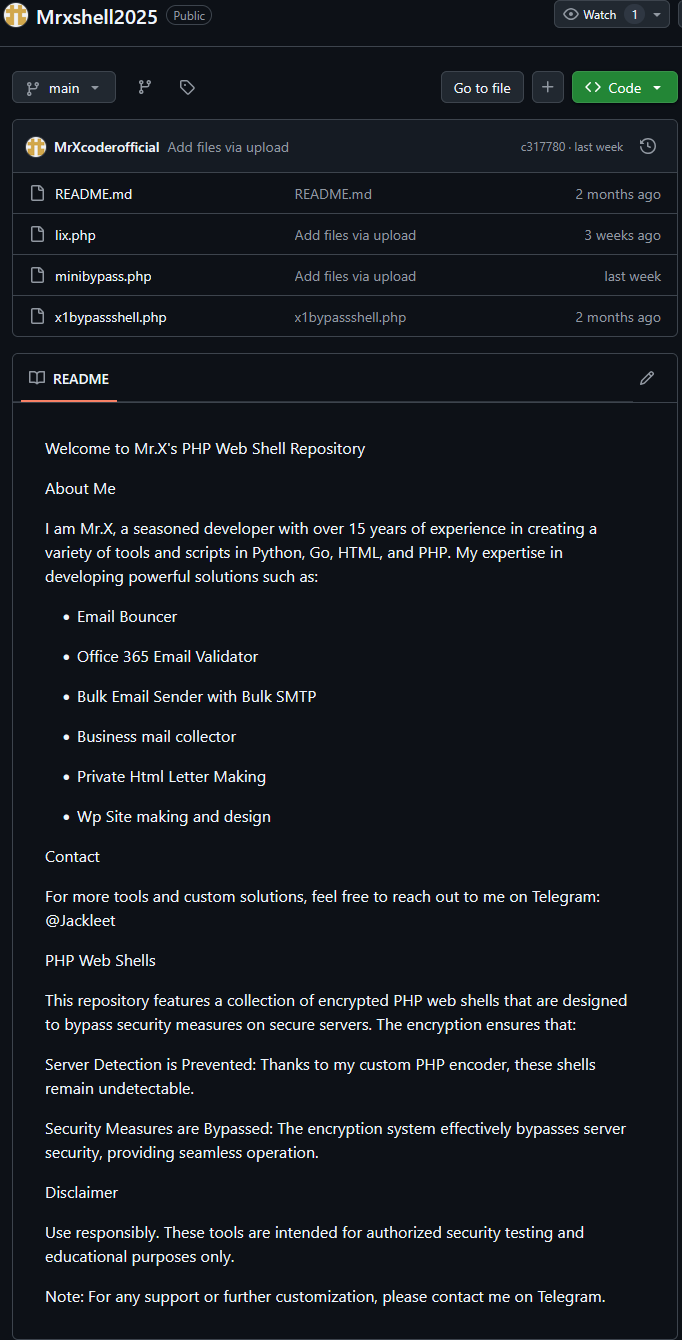Image resolution: width=682 pixels, height=1340 pixels.
Task: Expand the main branch dropdown
Action: 64,88
